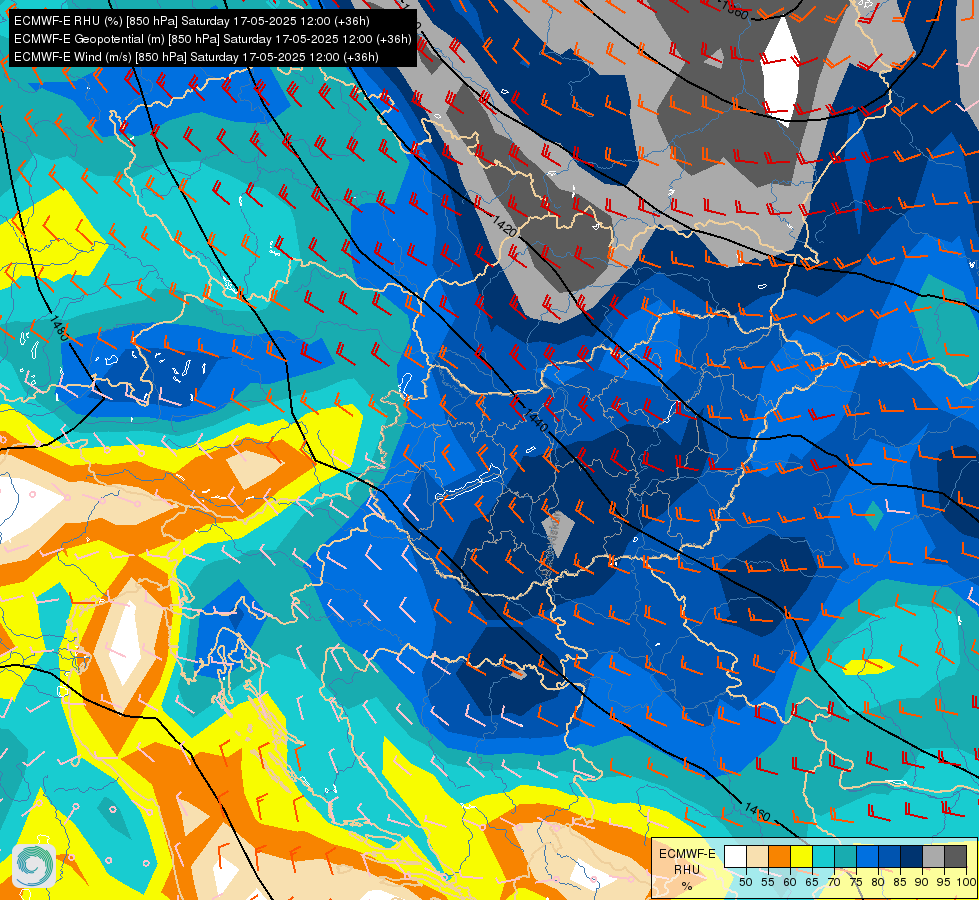Click the swirl logo in the bottom-left corner

[x=34, y=865]
